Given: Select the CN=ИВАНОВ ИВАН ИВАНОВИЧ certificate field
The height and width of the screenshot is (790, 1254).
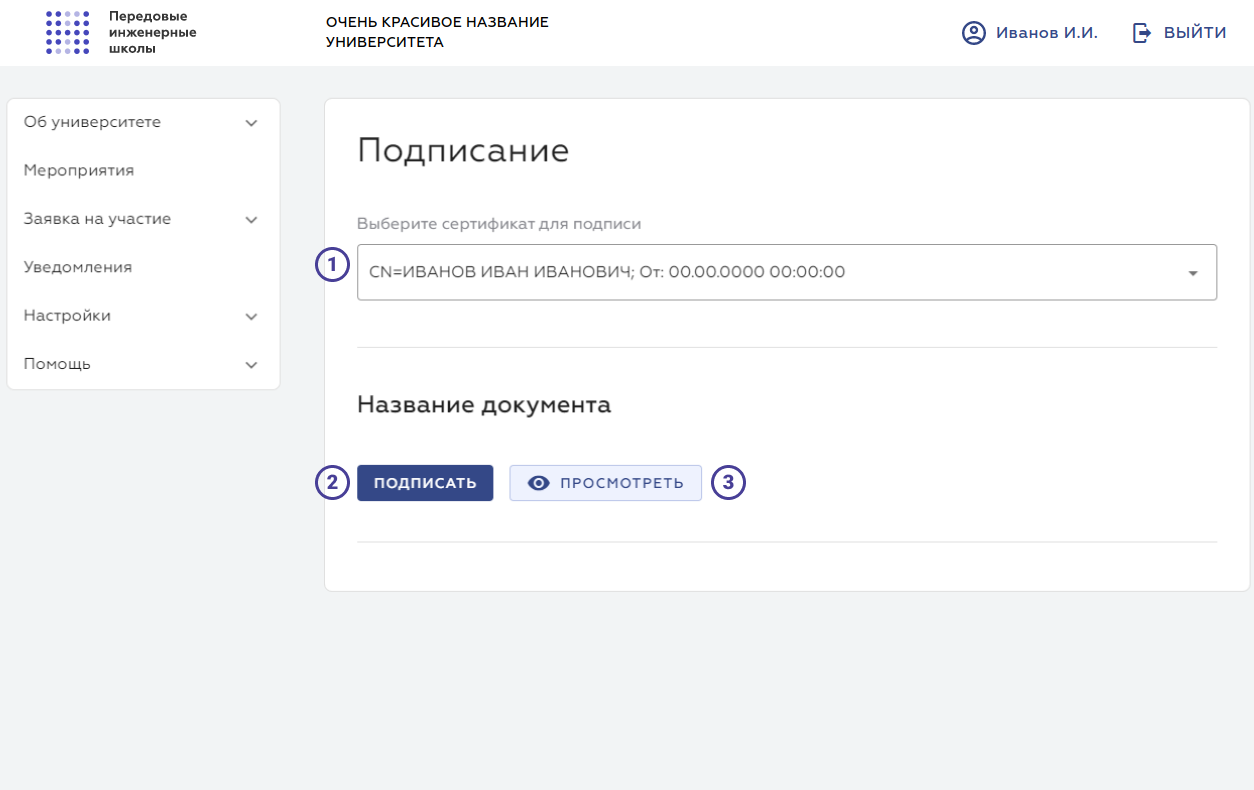Looking at the screenshot, I should tap(787, 272).
